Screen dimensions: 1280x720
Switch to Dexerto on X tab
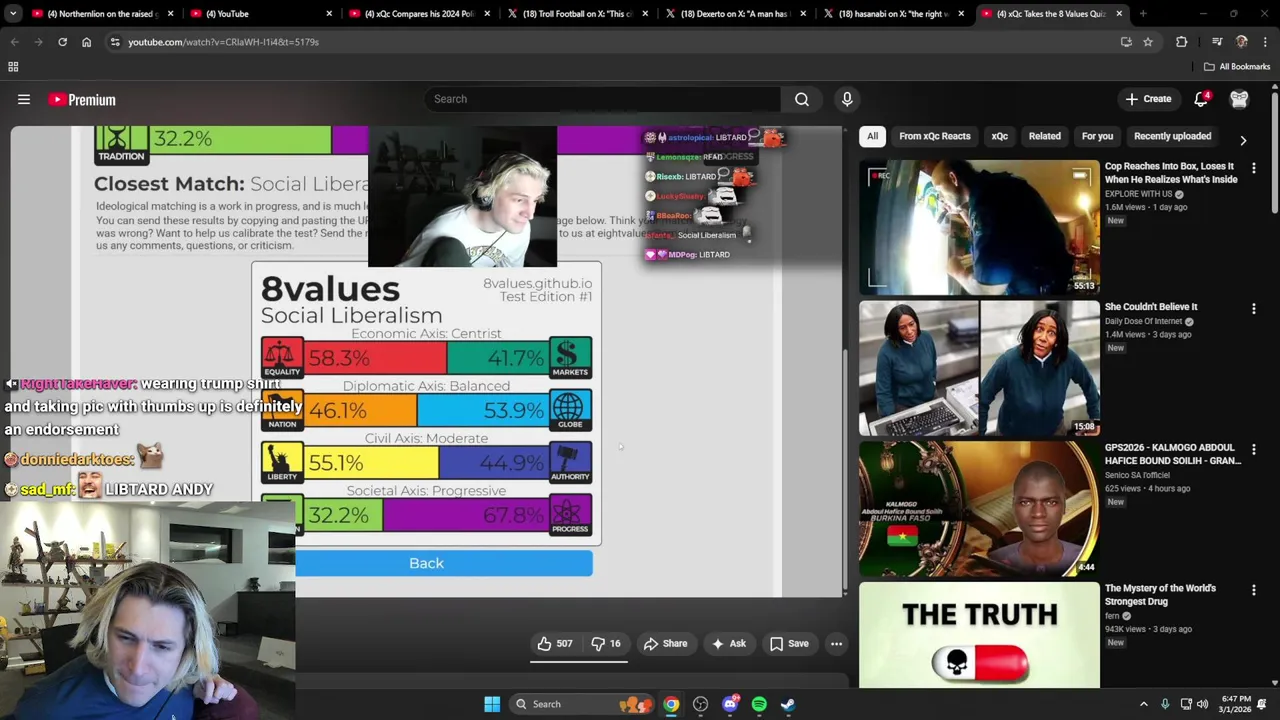737,14
